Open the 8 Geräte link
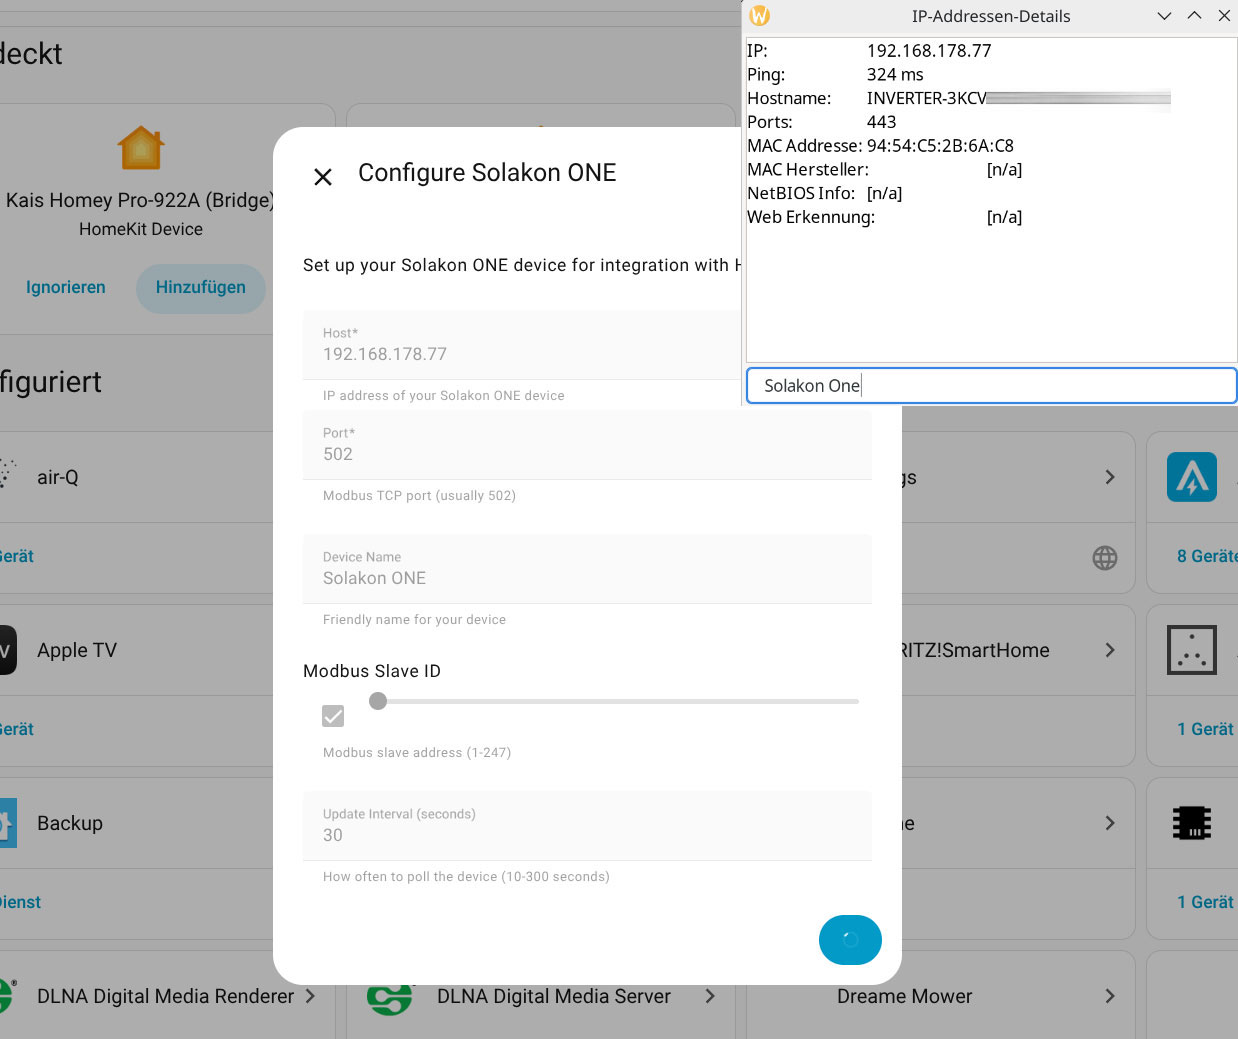This screenshot has height=1039, width=1238. coord(1206,556)
